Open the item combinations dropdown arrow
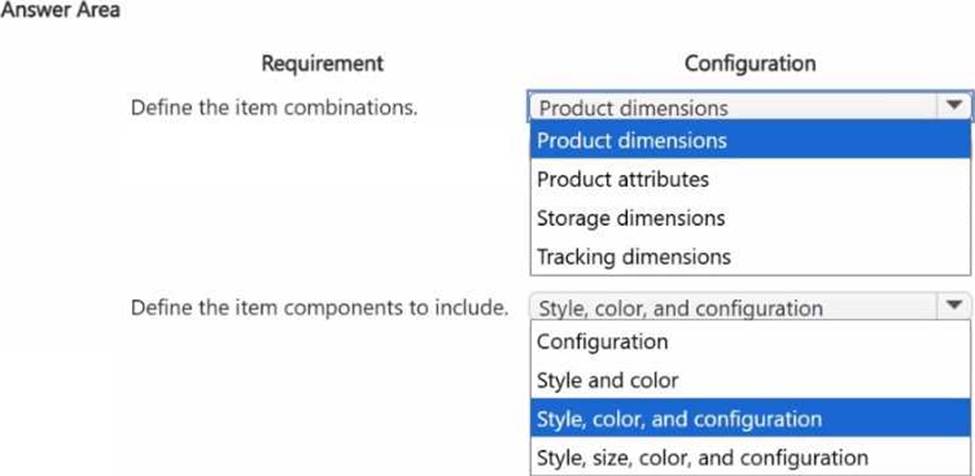Viewport: 975px width, 476px height. (953, 106)
